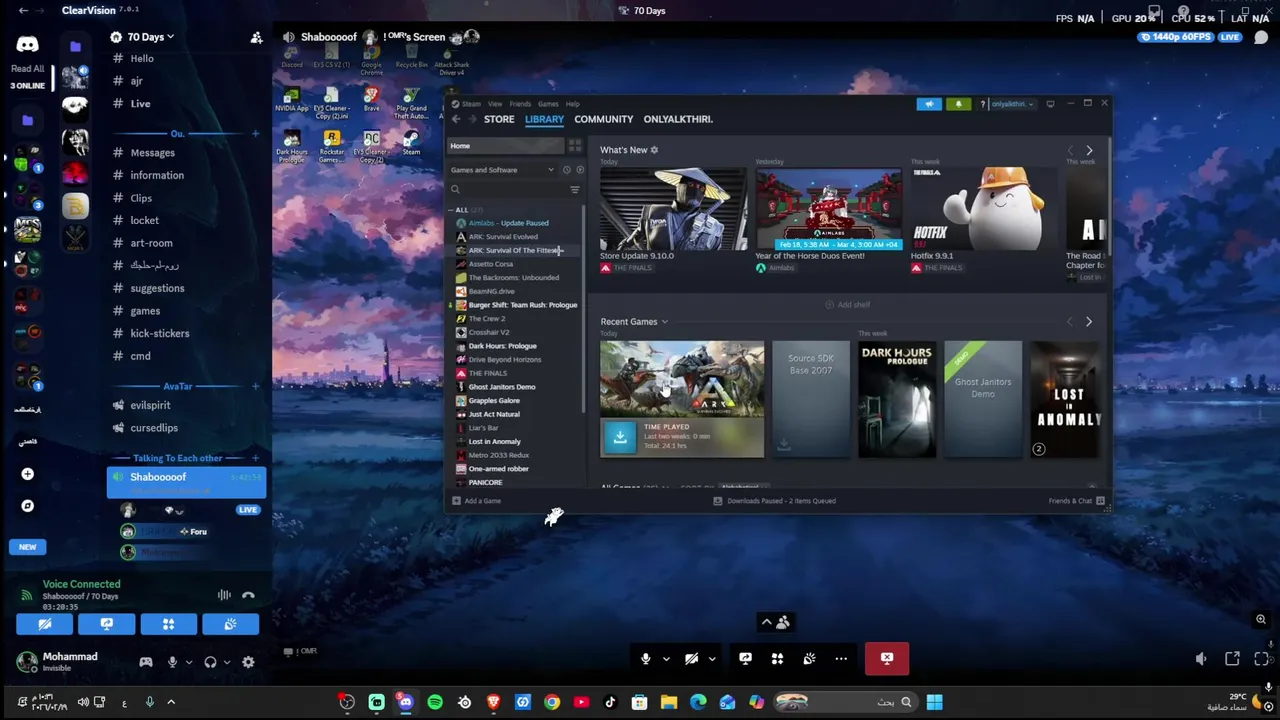This screenshot has height=720, width=1280.
Task: Deafen with headphones icon in user panel
Action: click(x=210, y=662)
